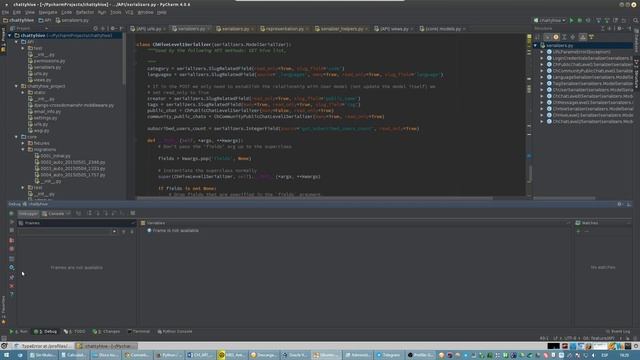Start debugging with the bug icon in toolbar
The height and width of the screenshot is (360, 640).
[x=580, y=20]
